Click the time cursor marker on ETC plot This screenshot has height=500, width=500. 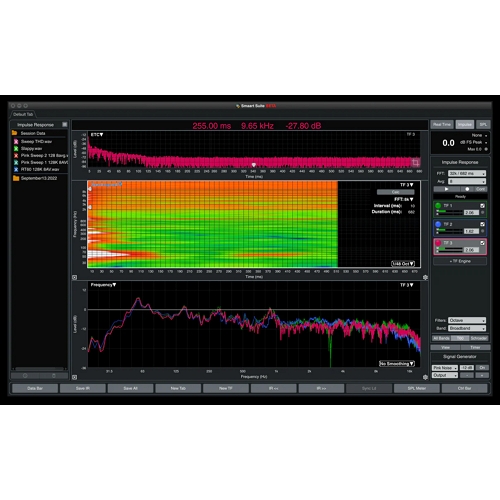(x=254, y=165)
